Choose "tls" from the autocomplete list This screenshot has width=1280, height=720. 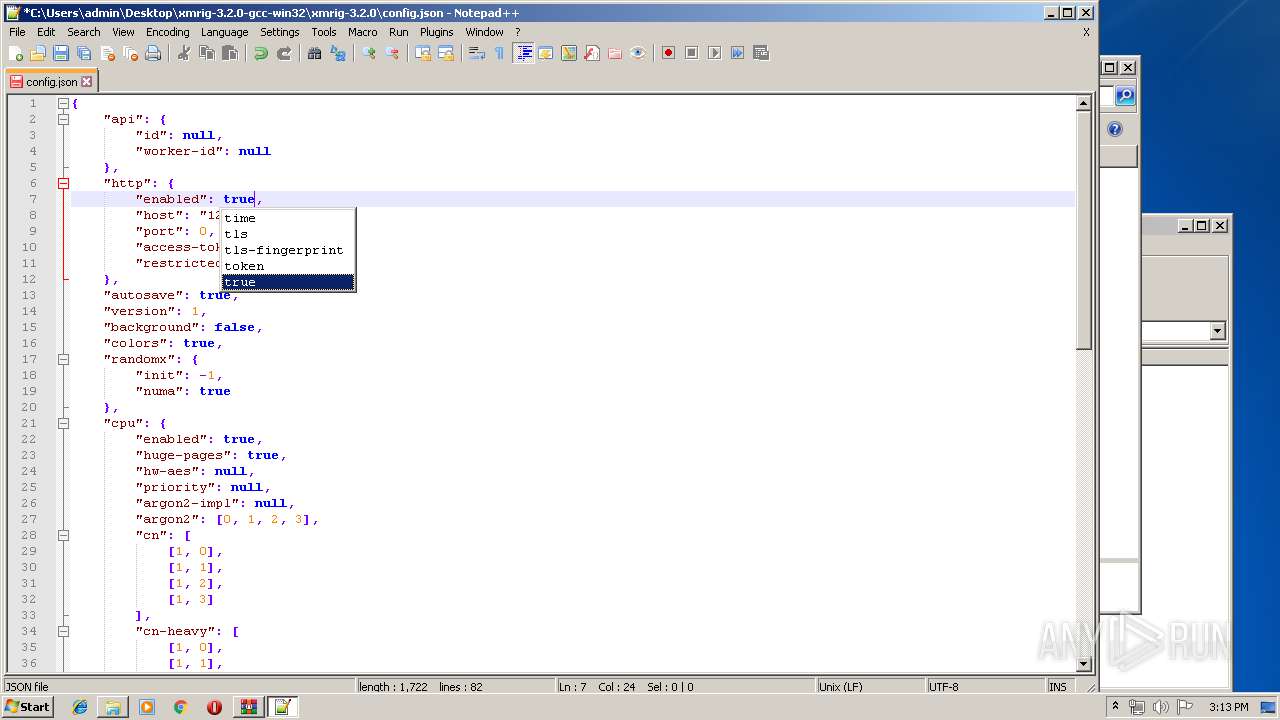288,234
